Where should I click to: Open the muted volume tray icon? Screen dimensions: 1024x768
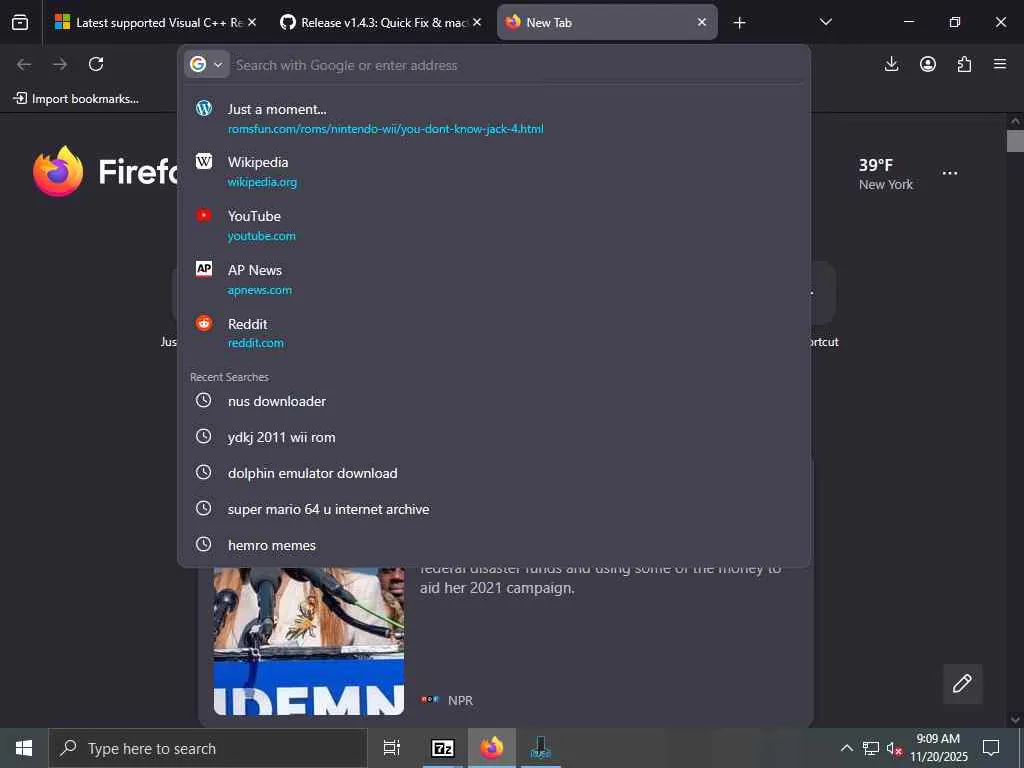click(x=894, y=748)
